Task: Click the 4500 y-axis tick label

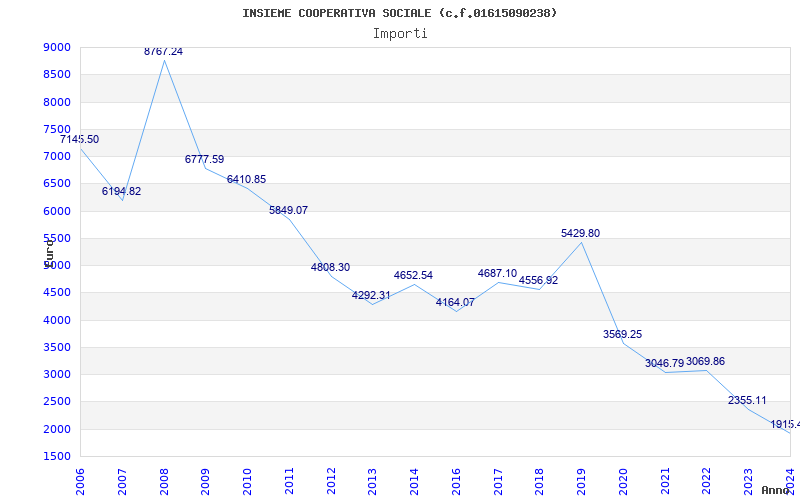Action: [58, 292]
